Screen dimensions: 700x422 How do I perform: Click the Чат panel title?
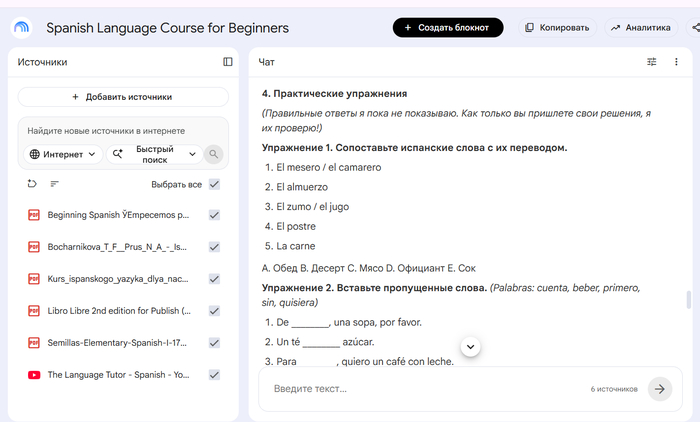click(x=267, y=62)
